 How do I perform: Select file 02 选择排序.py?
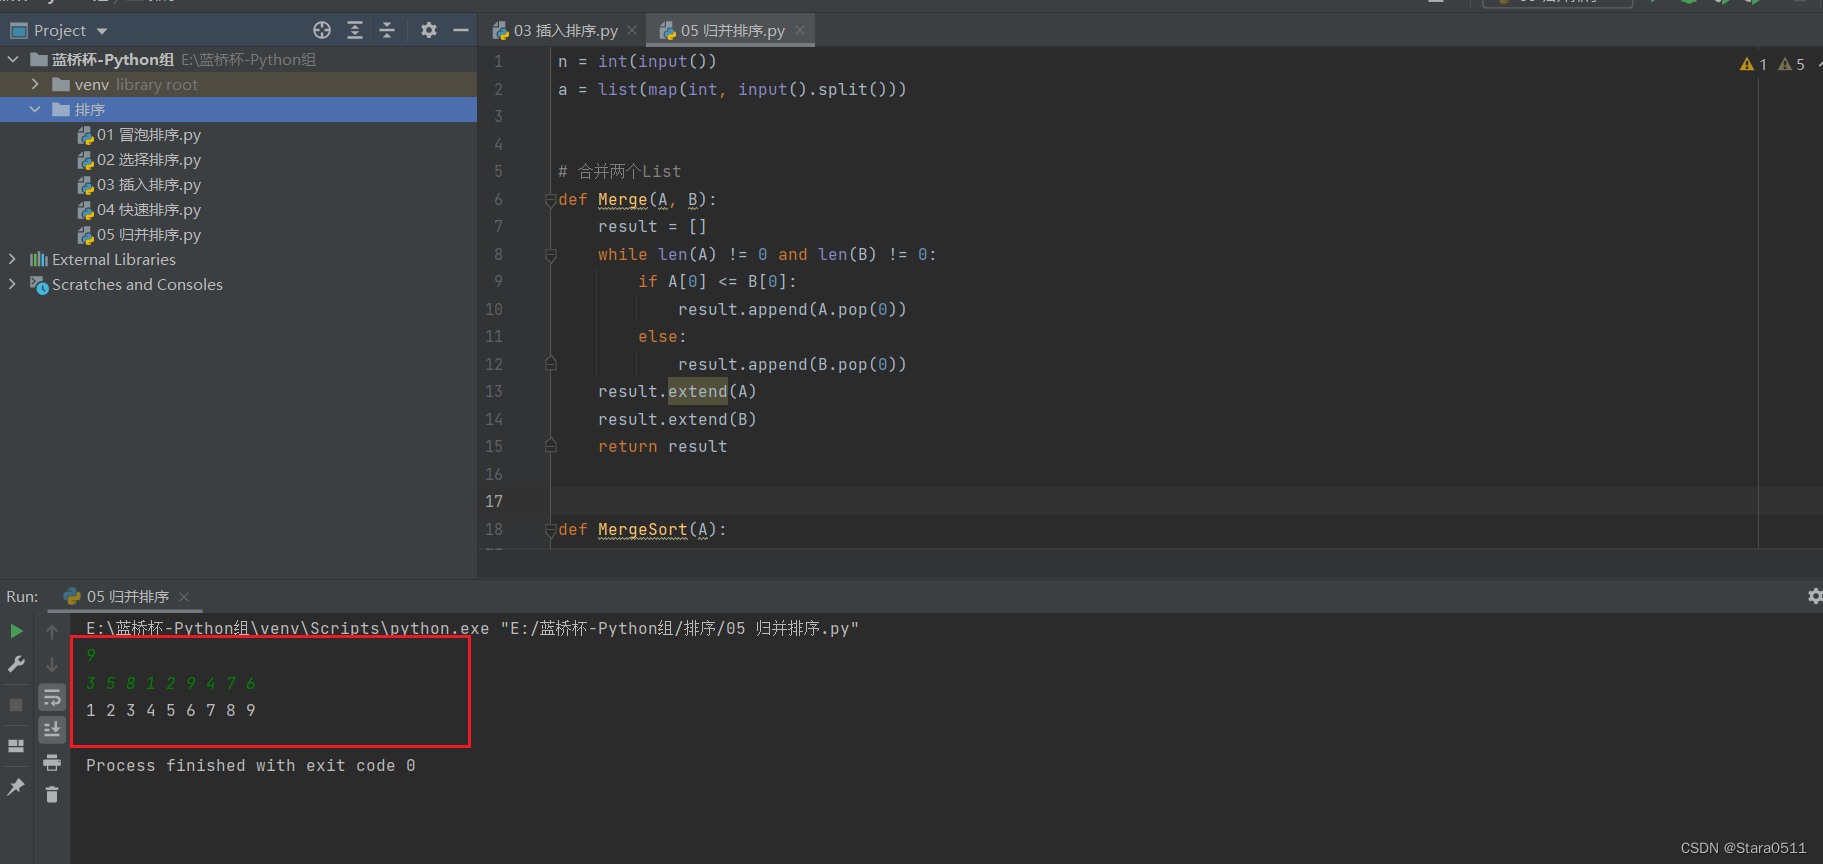pos(139,159)
